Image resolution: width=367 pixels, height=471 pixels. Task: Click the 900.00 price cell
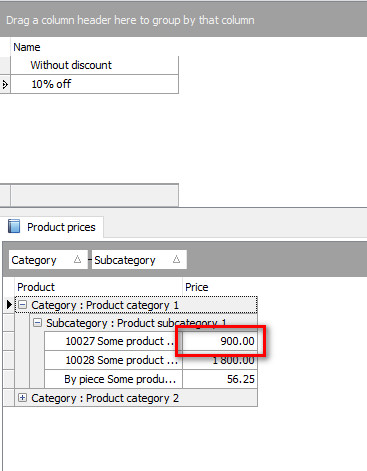click(x=220, y=341)
